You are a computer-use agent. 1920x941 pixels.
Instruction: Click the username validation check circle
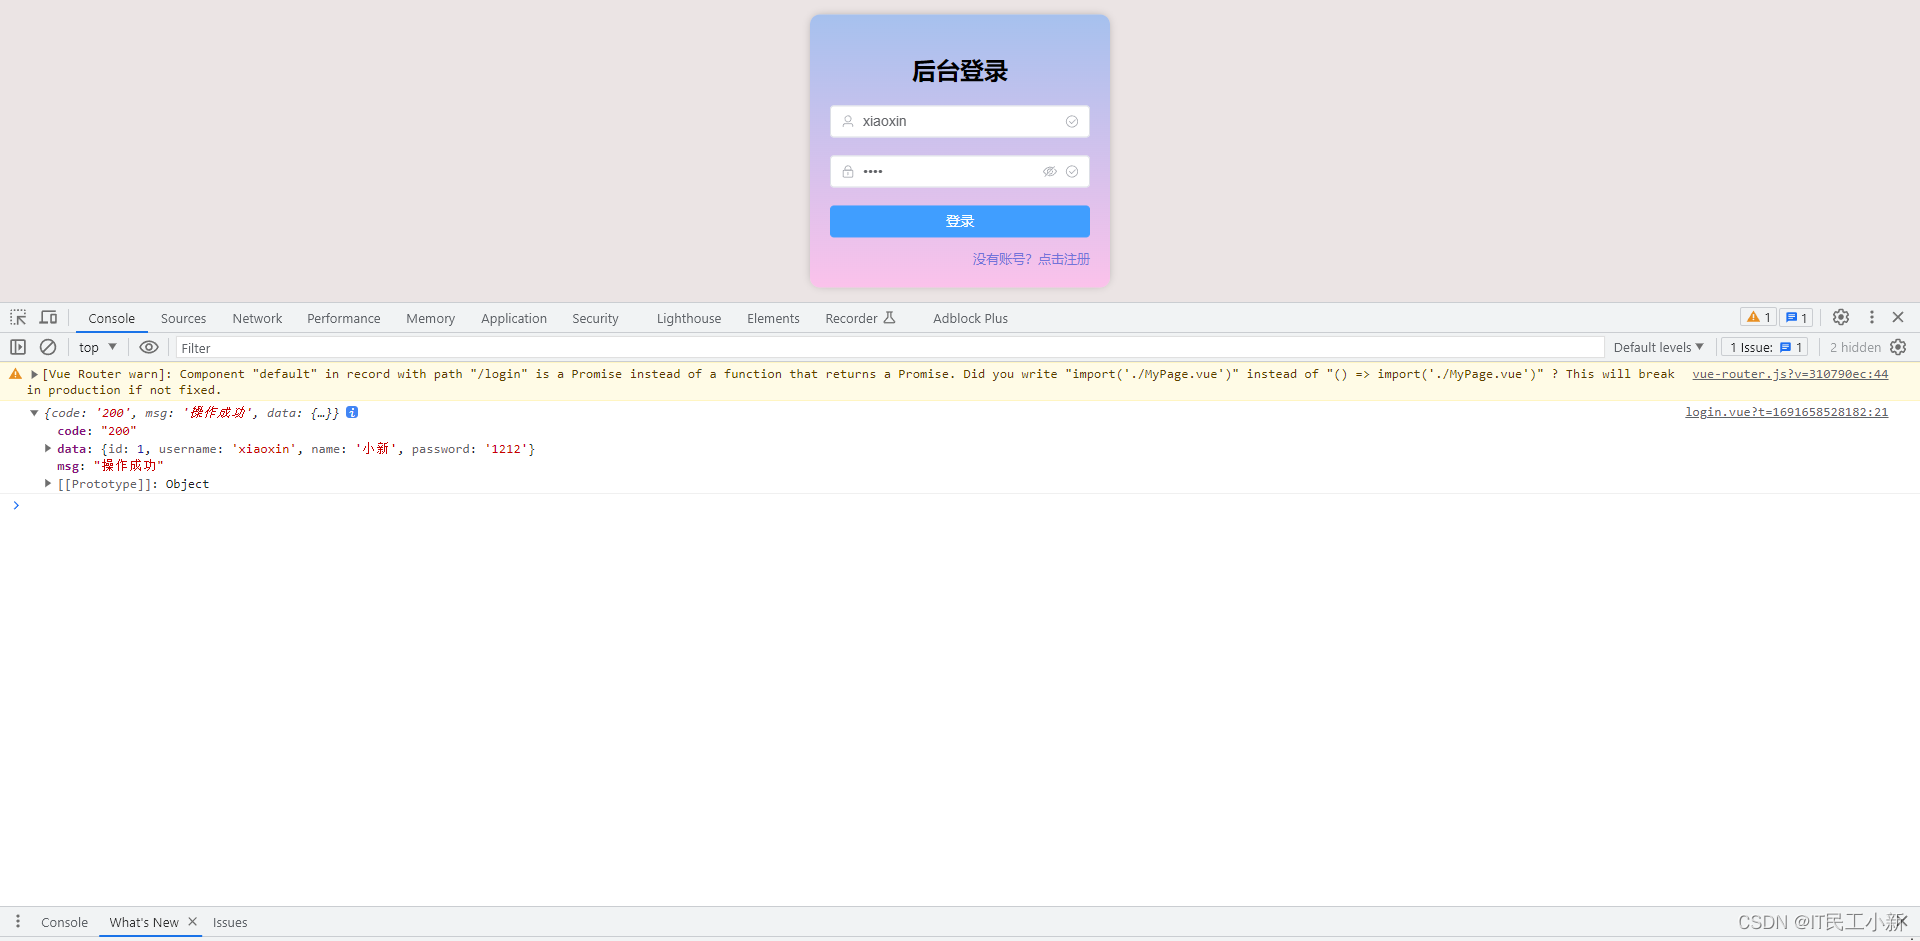coord(1071,121)
